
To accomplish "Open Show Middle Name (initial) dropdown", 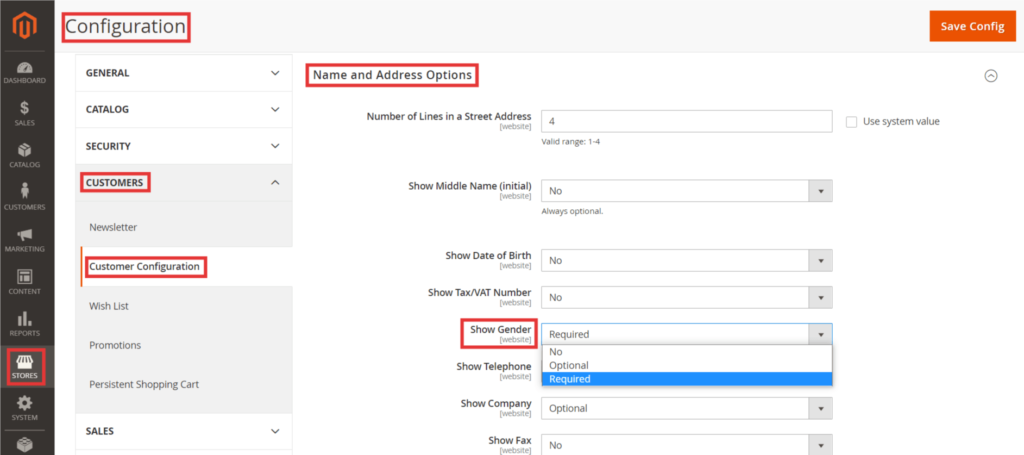I will 686,191.
